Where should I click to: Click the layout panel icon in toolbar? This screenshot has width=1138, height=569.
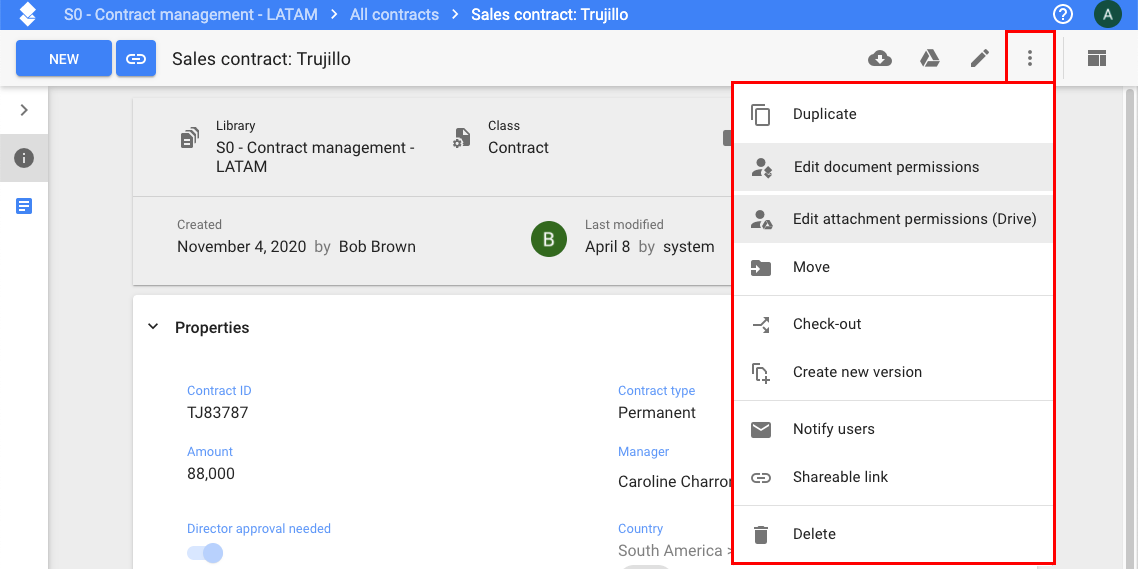coord(1097,59)
